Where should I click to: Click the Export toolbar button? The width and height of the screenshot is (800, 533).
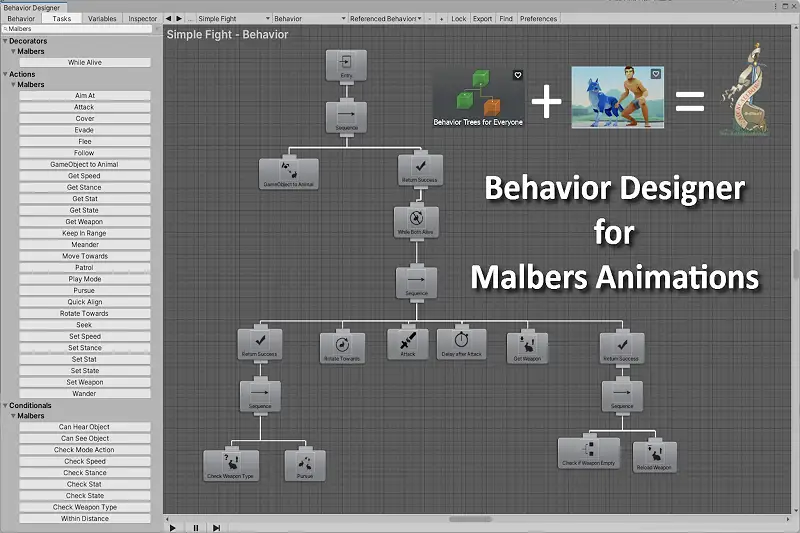click(482, 18)
